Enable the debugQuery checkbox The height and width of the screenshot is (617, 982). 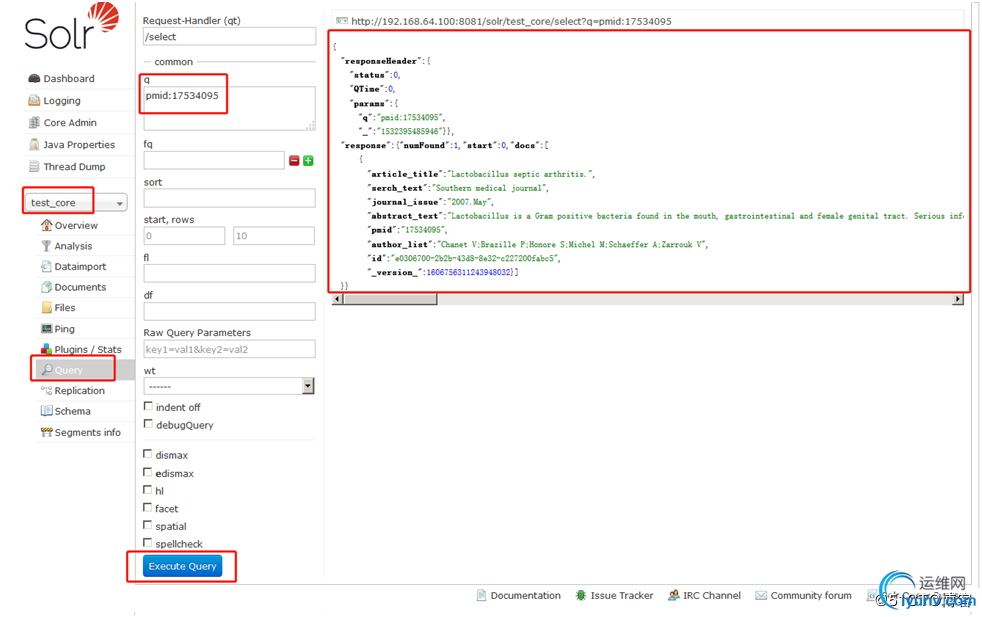(x=148, y=423)
